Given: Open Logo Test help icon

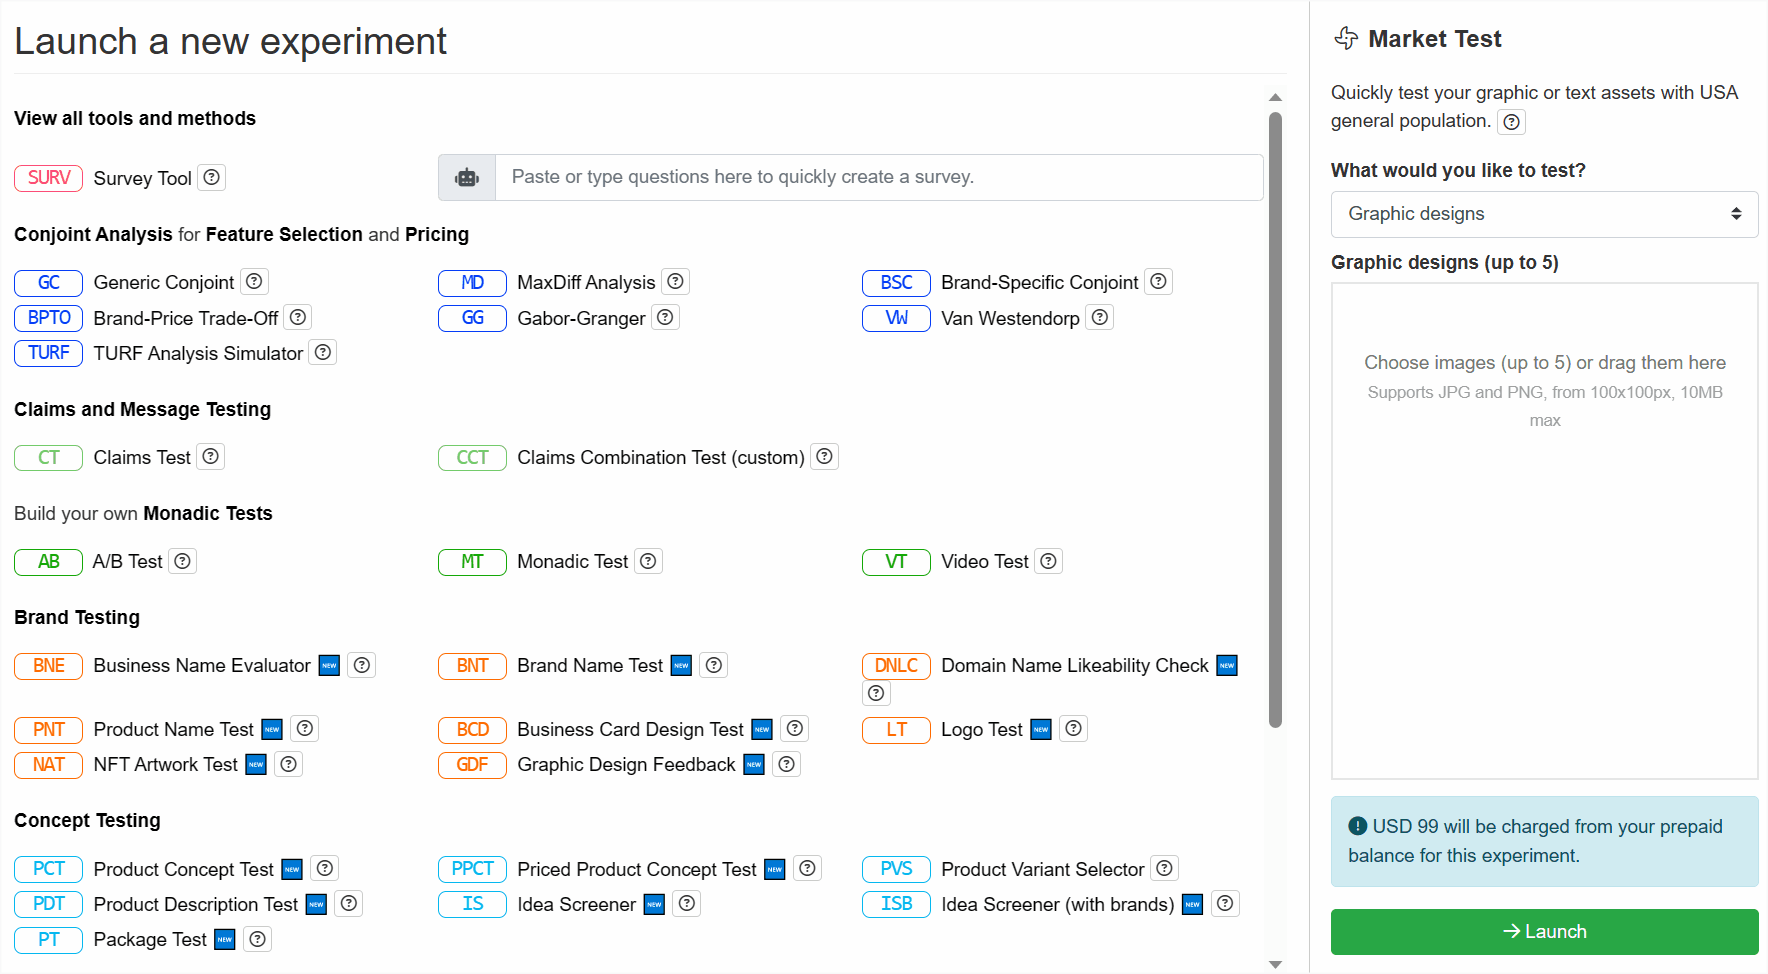Looking at the screenshot, I should [1074, 729].
